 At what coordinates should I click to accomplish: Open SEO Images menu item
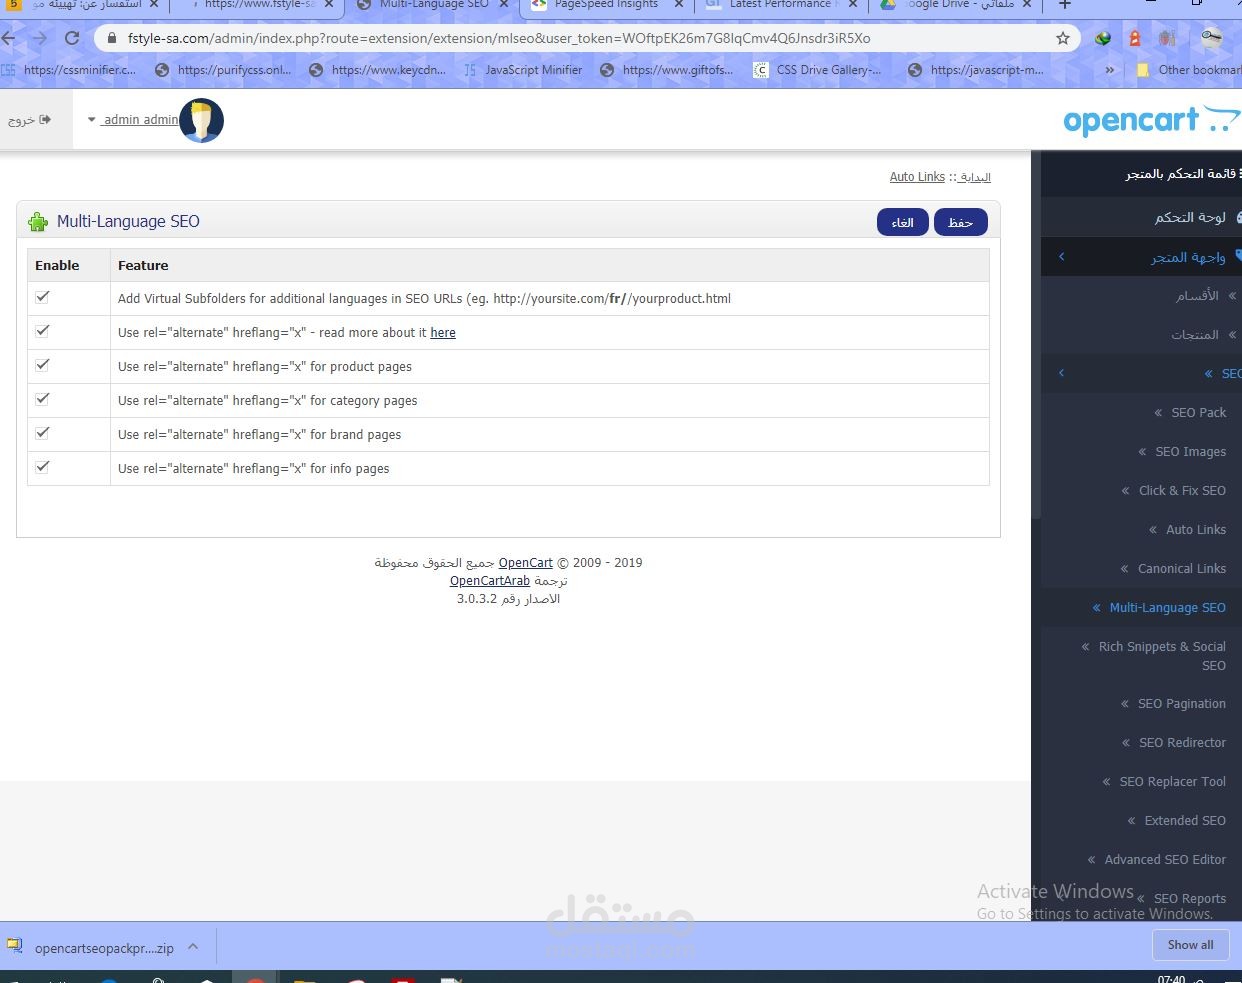[x=1190, y=451]
